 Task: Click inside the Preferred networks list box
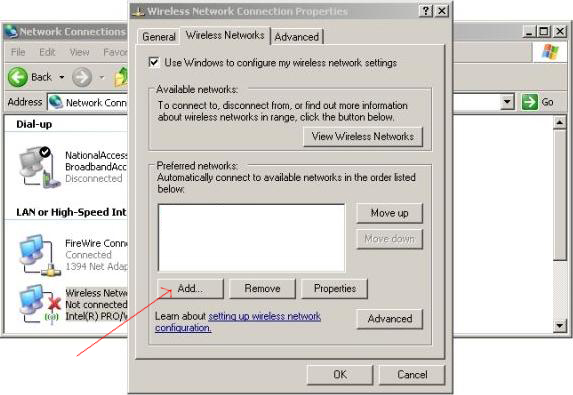click(x=251, y=238)
